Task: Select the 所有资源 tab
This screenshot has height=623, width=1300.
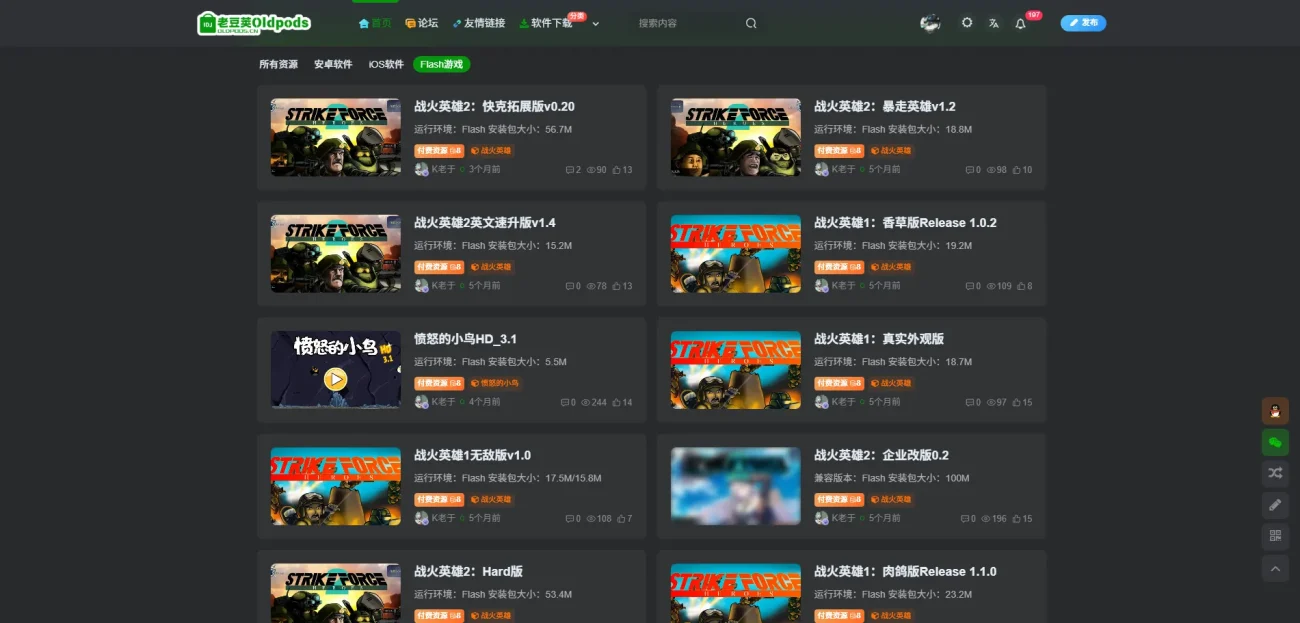Action: click(x=278, y=64)
